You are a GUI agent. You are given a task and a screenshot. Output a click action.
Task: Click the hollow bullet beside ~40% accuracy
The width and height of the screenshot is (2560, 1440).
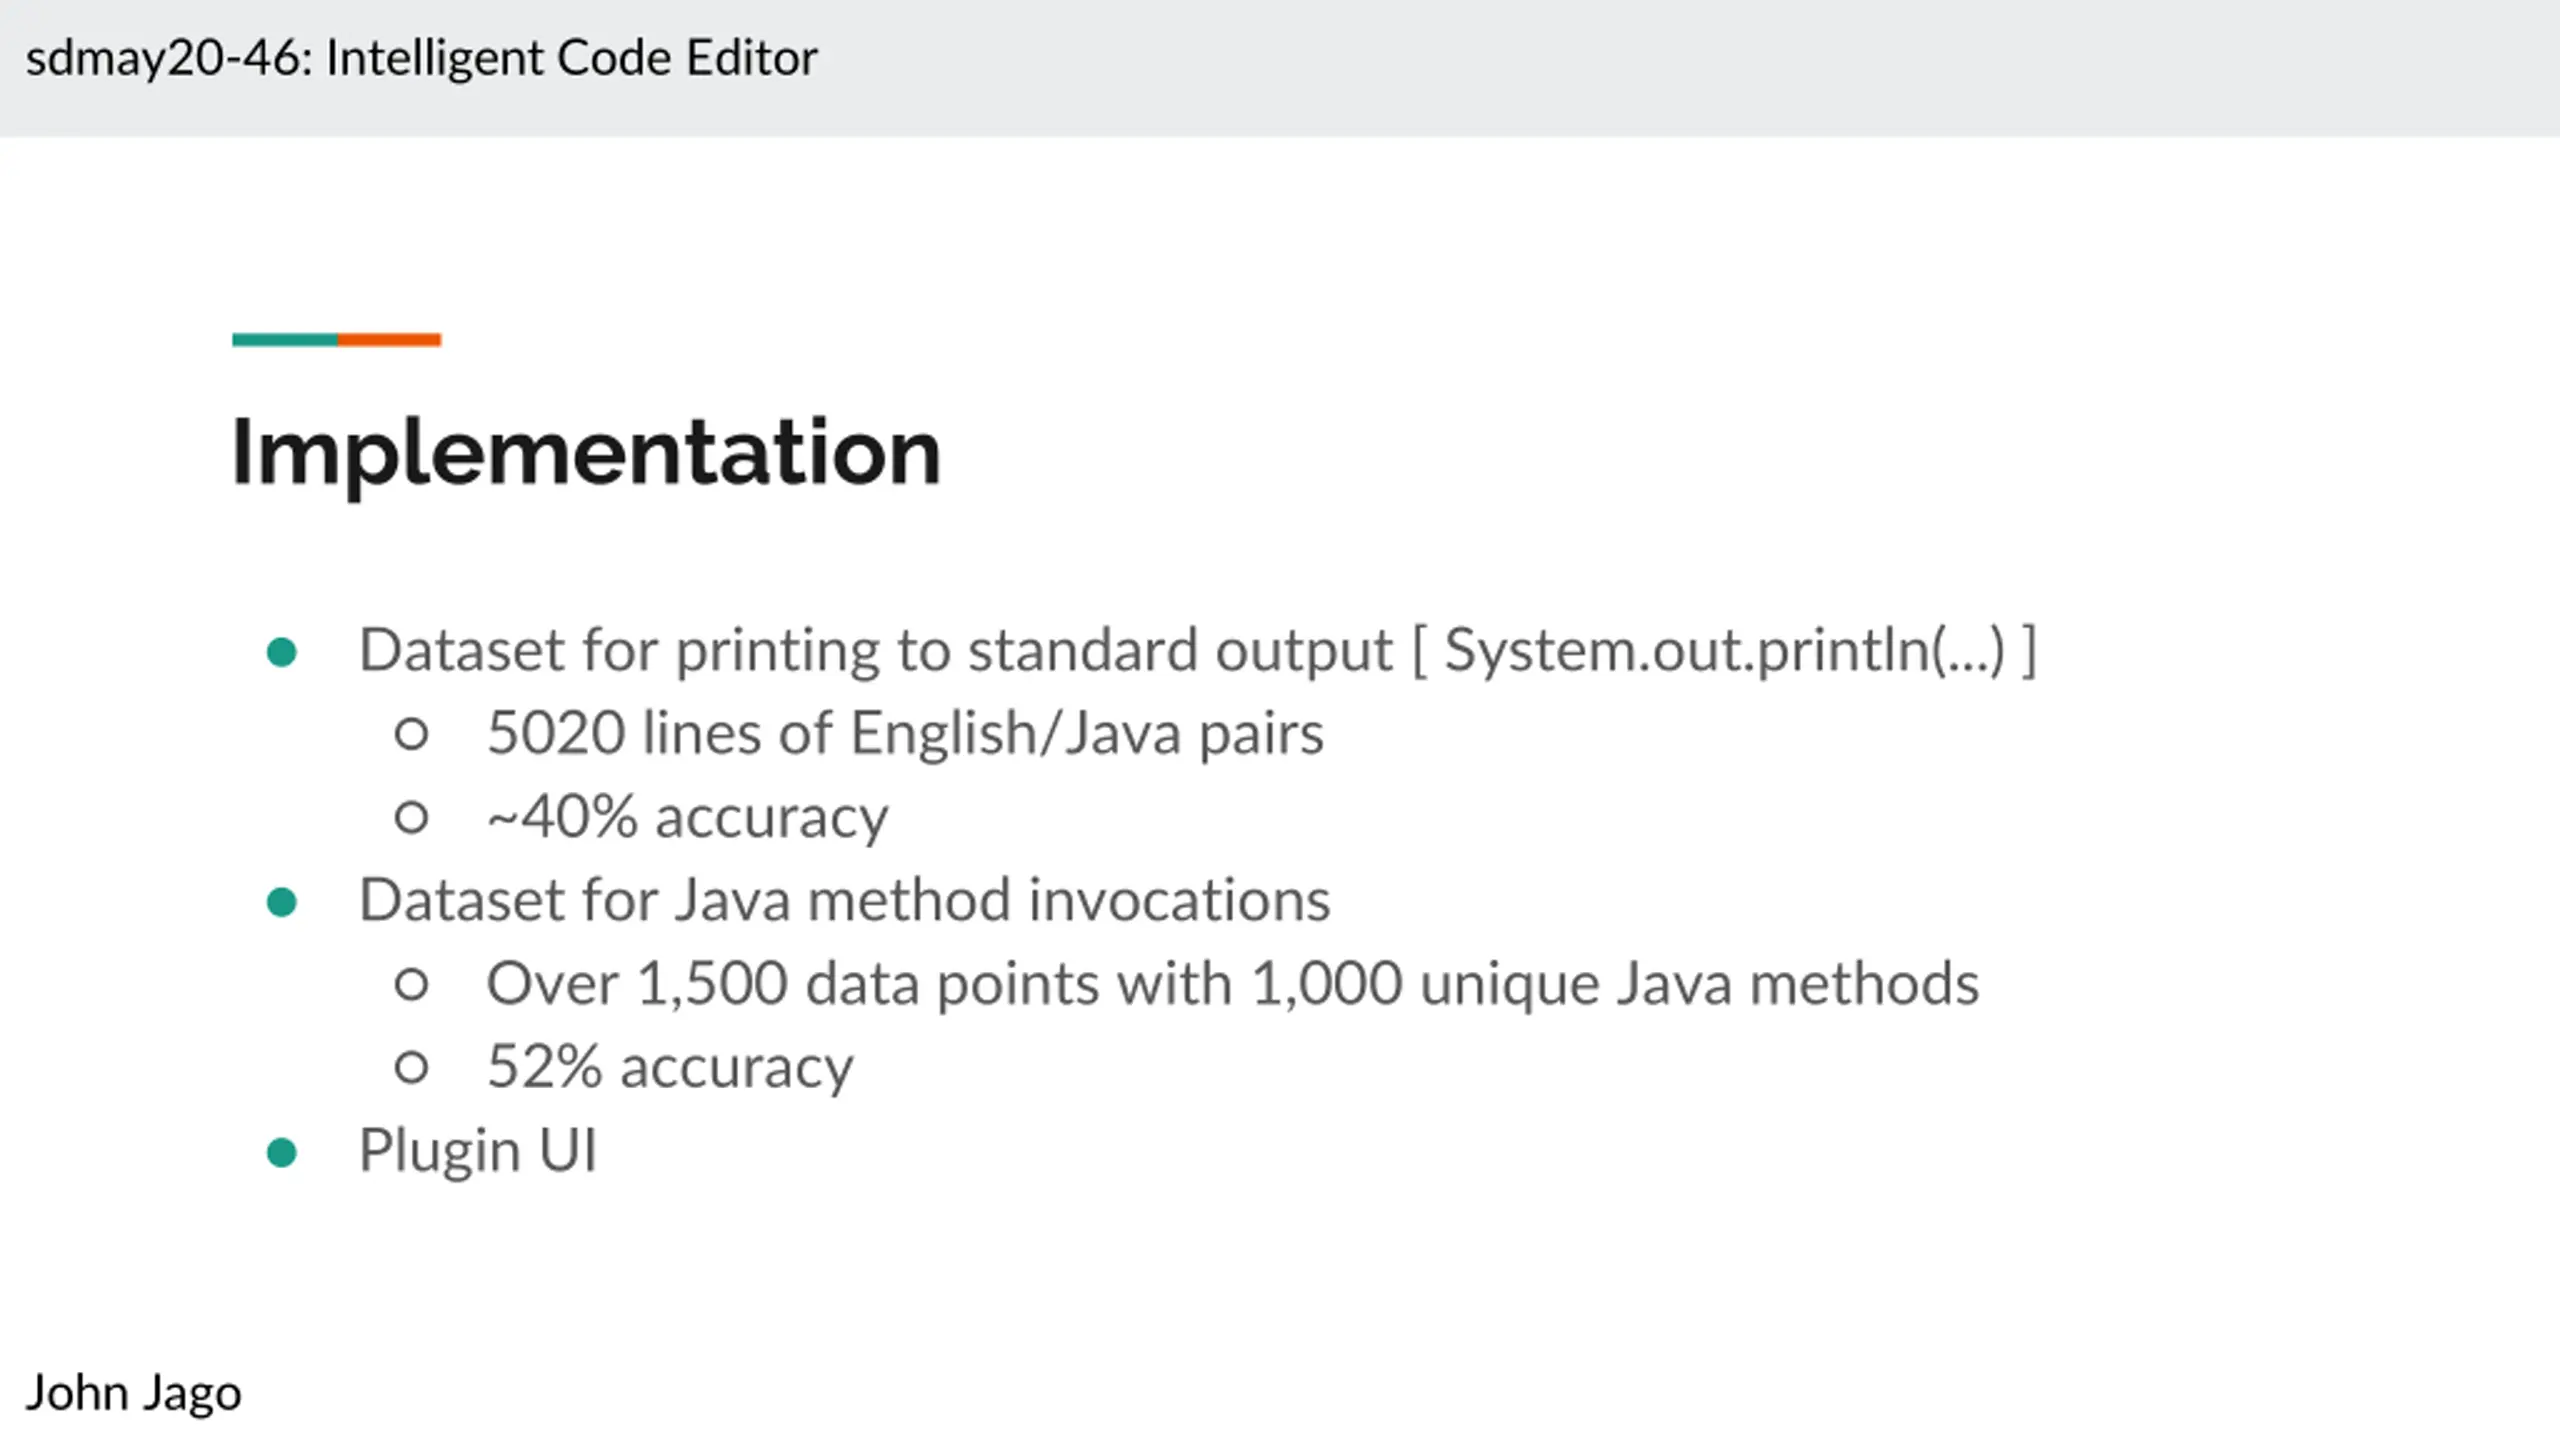click(x=411, y=817)
